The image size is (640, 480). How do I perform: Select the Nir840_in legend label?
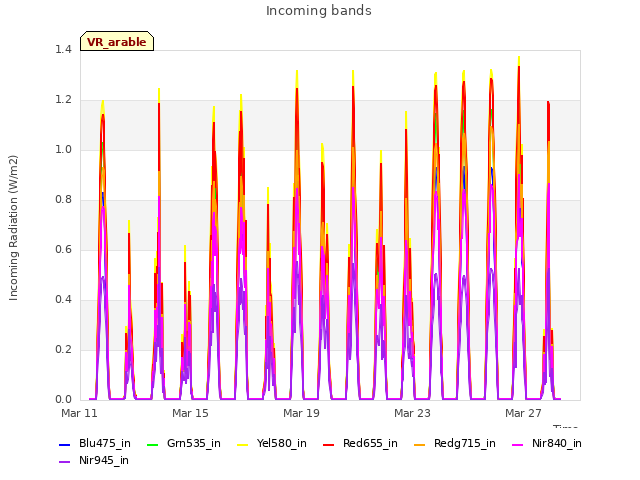pyautogui.click(x=557, y=444)
